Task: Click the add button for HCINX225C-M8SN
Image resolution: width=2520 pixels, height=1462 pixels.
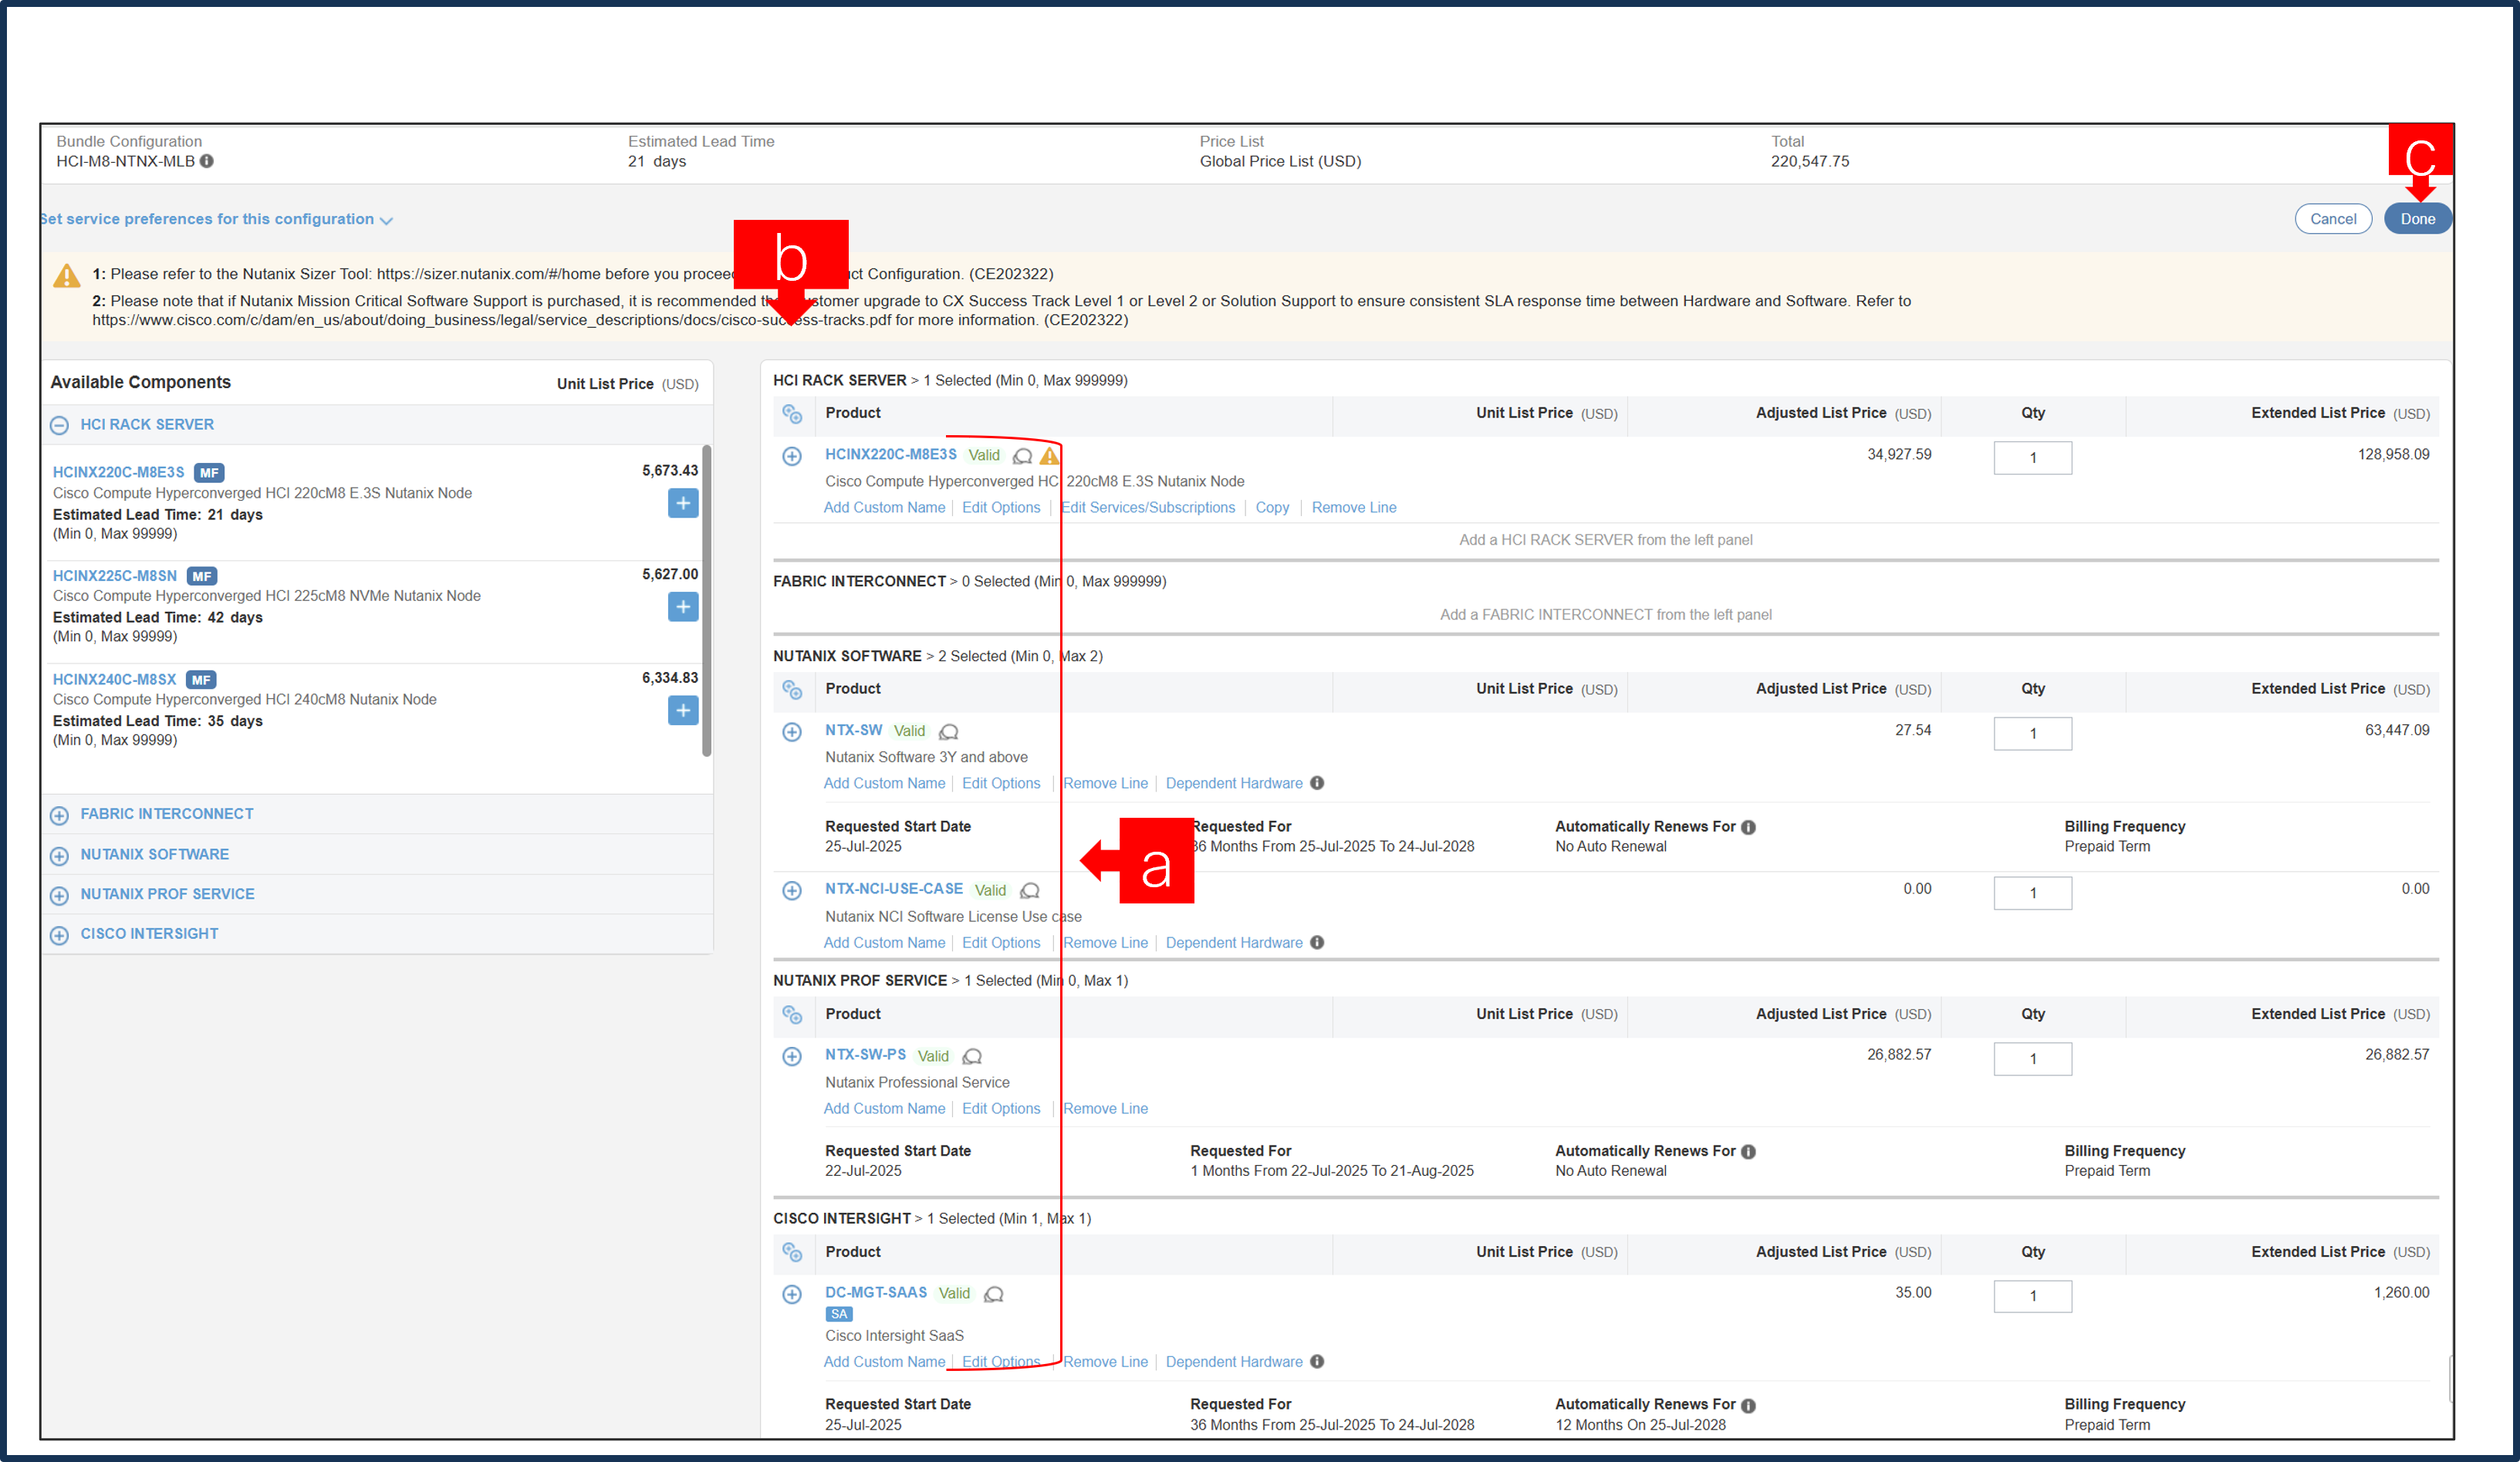Action: [683, 606]
